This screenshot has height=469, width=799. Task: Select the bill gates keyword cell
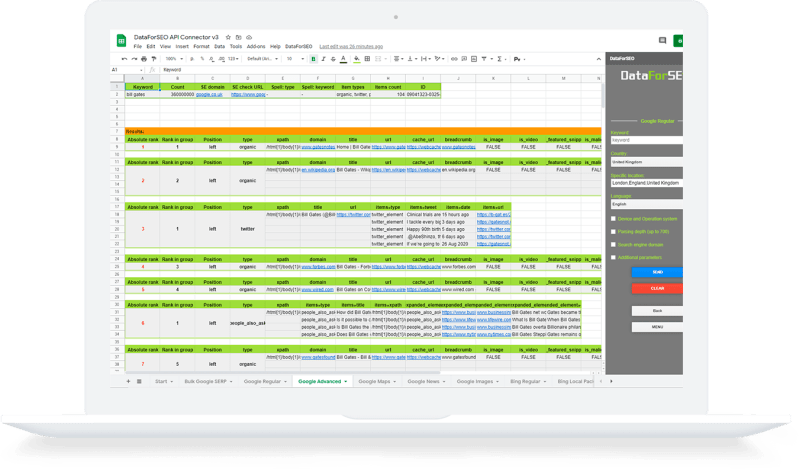click(143, 95)
